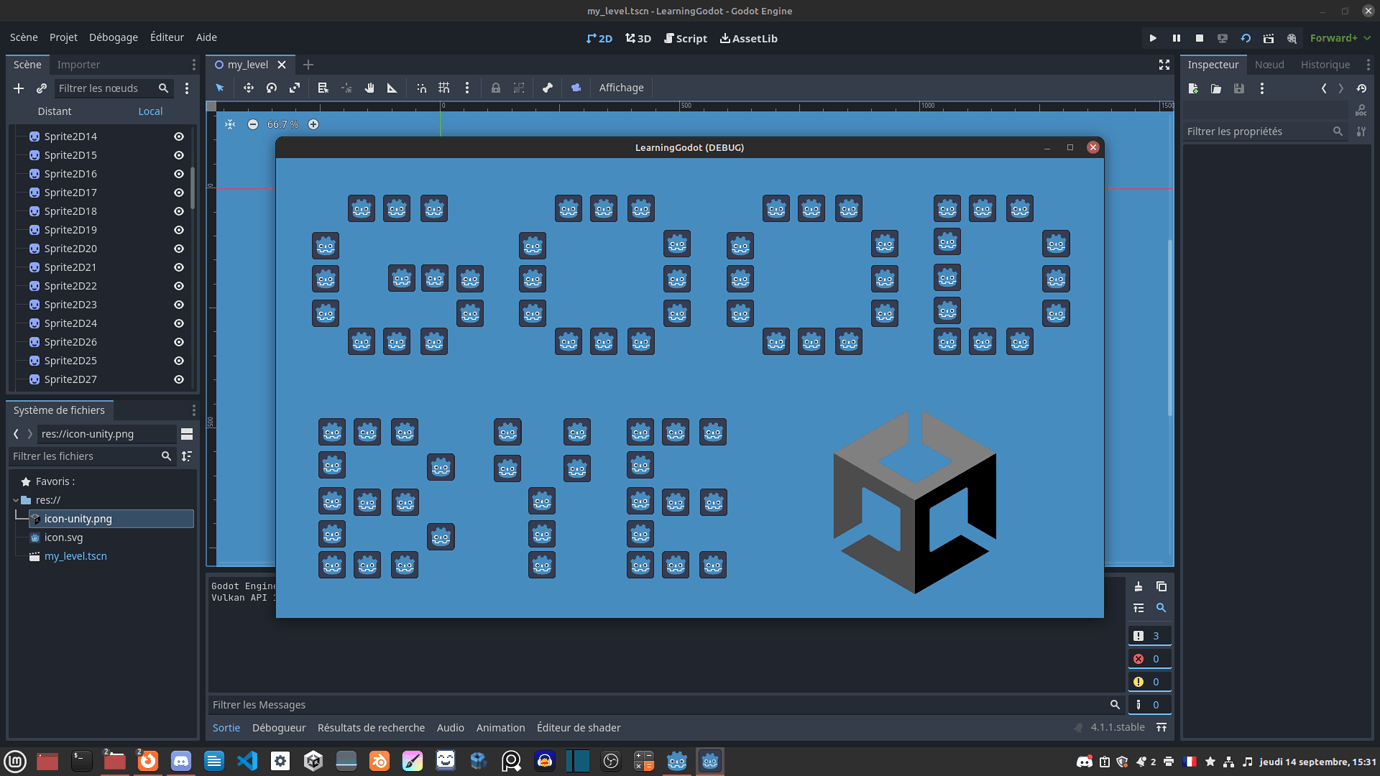
Task: Toggle Grid Snap in the canvas toolbar
Action: [x=444, y=88]
